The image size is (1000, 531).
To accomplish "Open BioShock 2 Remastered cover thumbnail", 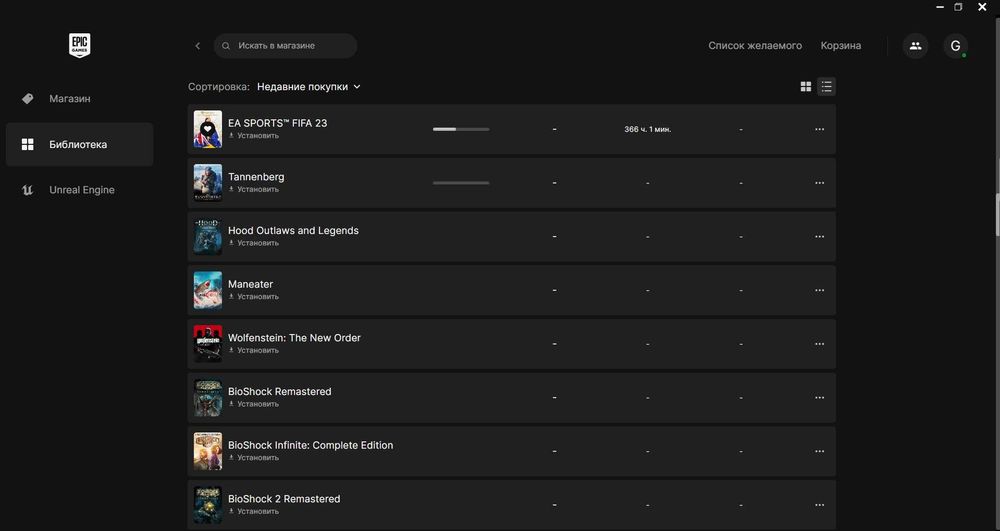I will 208,505.
